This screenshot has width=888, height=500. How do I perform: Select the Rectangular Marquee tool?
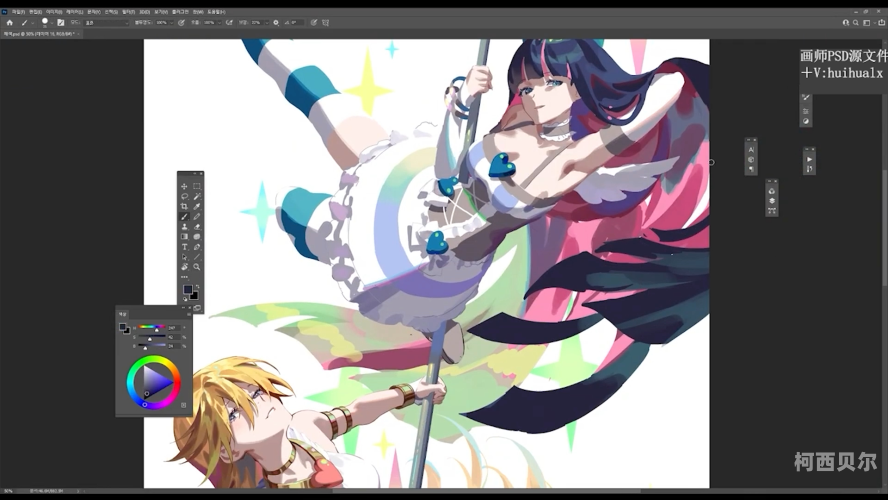197,186
